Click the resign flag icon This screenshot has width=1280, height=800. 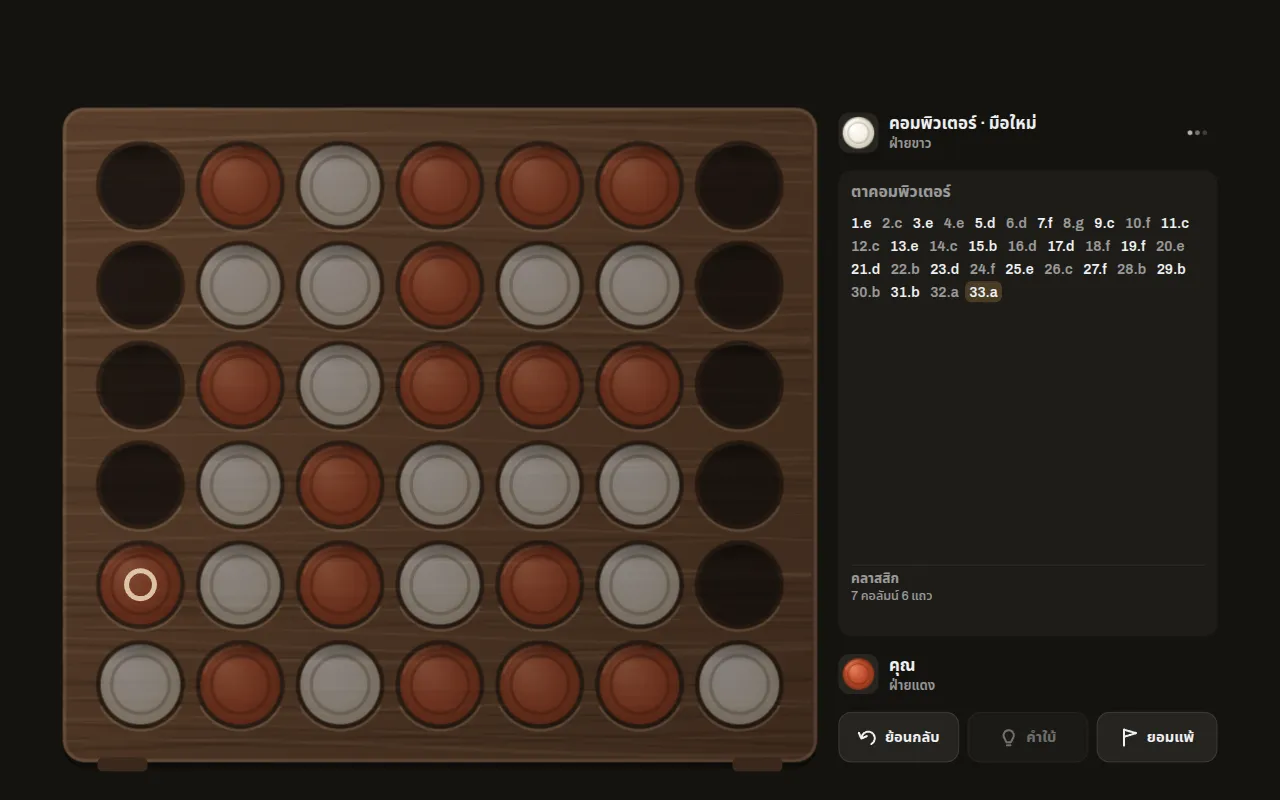[1129, 737]
